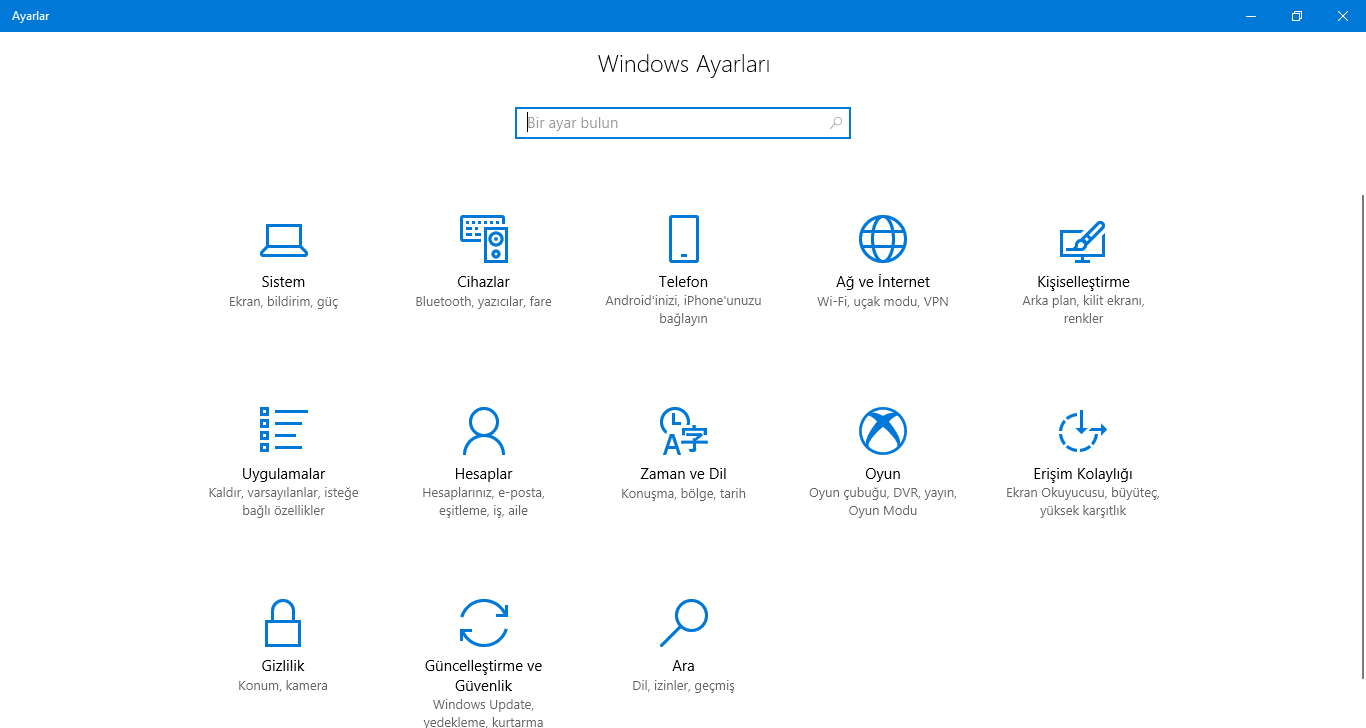The image size is (1366, 728).
Task: Click the Güncelleştirme ve Güvenlik sync icon
Action: tap(483, 622)
